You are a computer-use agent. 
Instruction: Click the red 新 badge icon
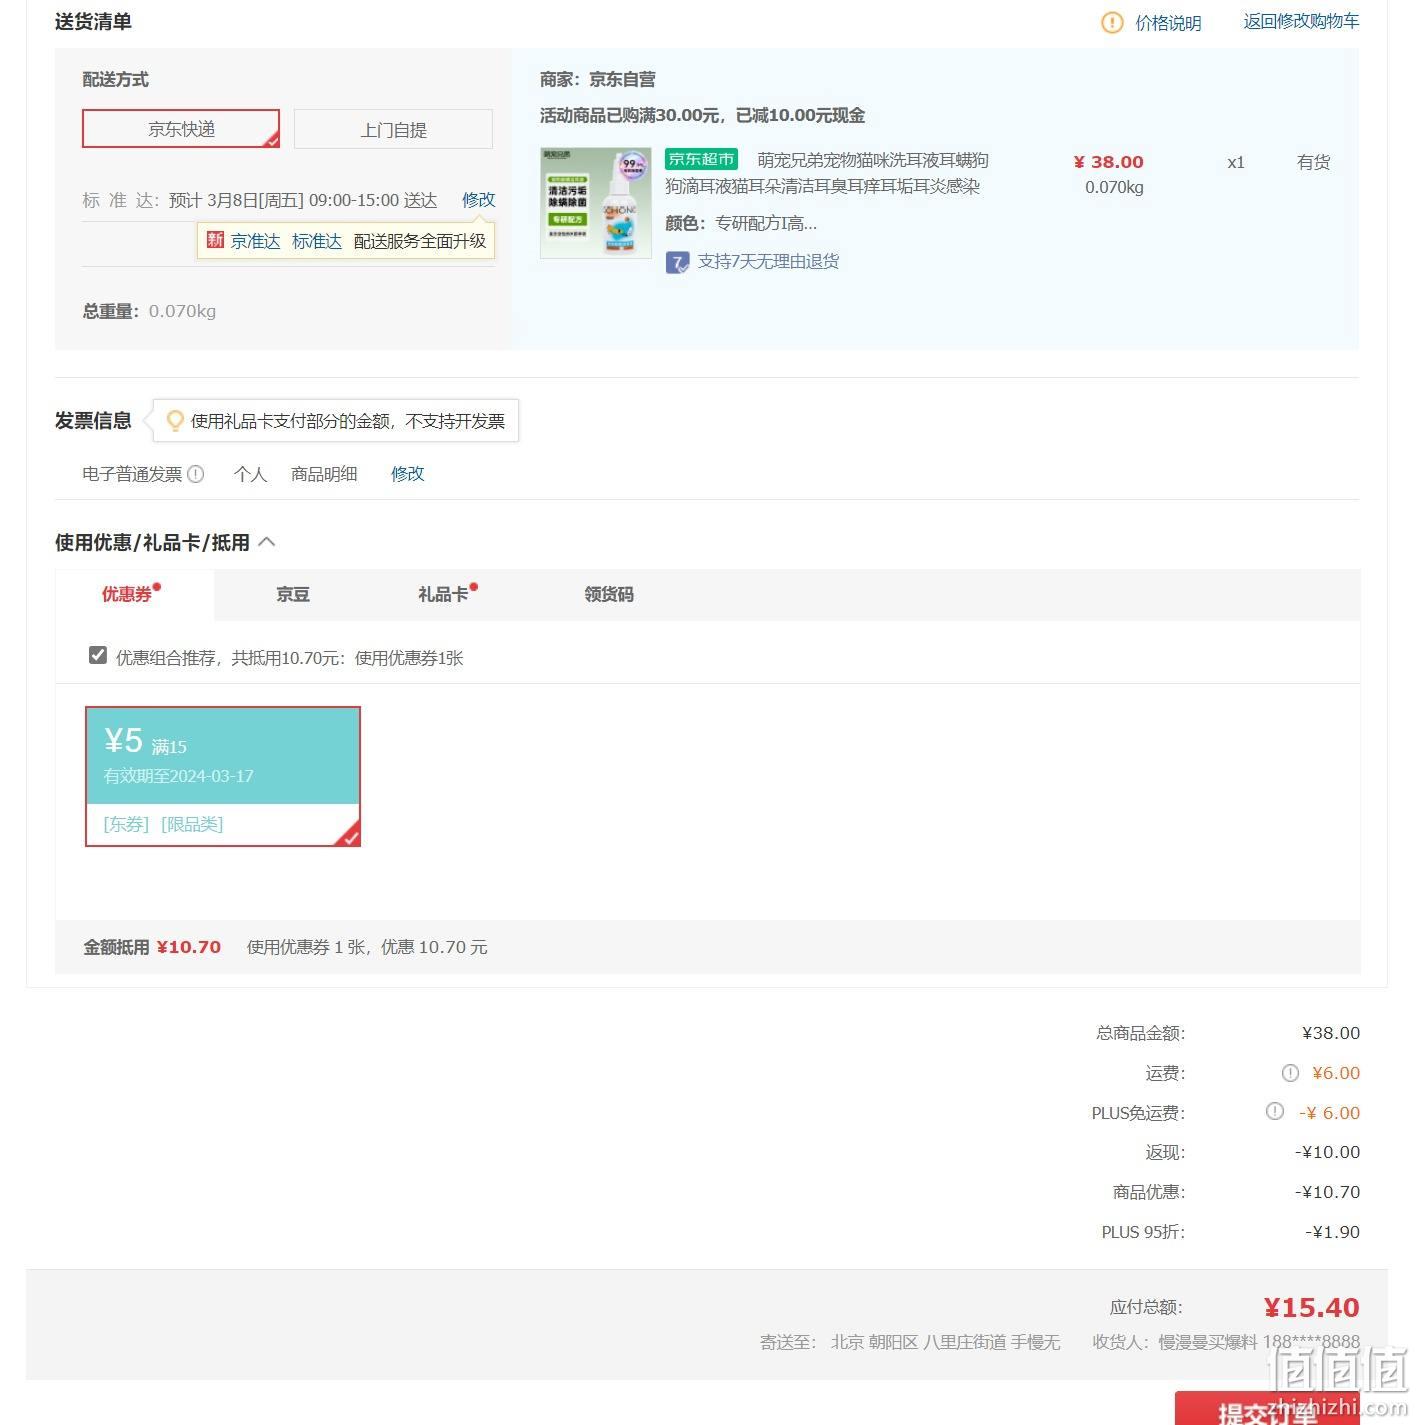[215, 240]
